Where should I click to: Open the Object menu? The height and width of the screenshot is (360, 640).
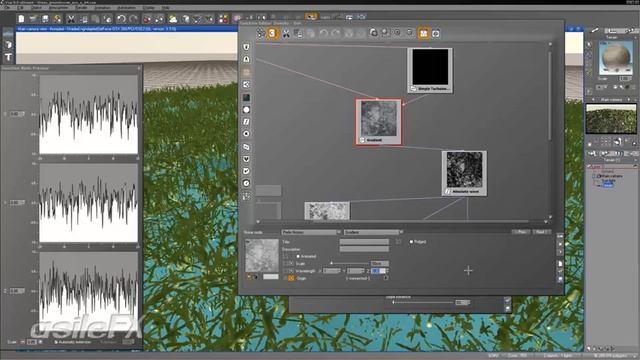[37, 8]
